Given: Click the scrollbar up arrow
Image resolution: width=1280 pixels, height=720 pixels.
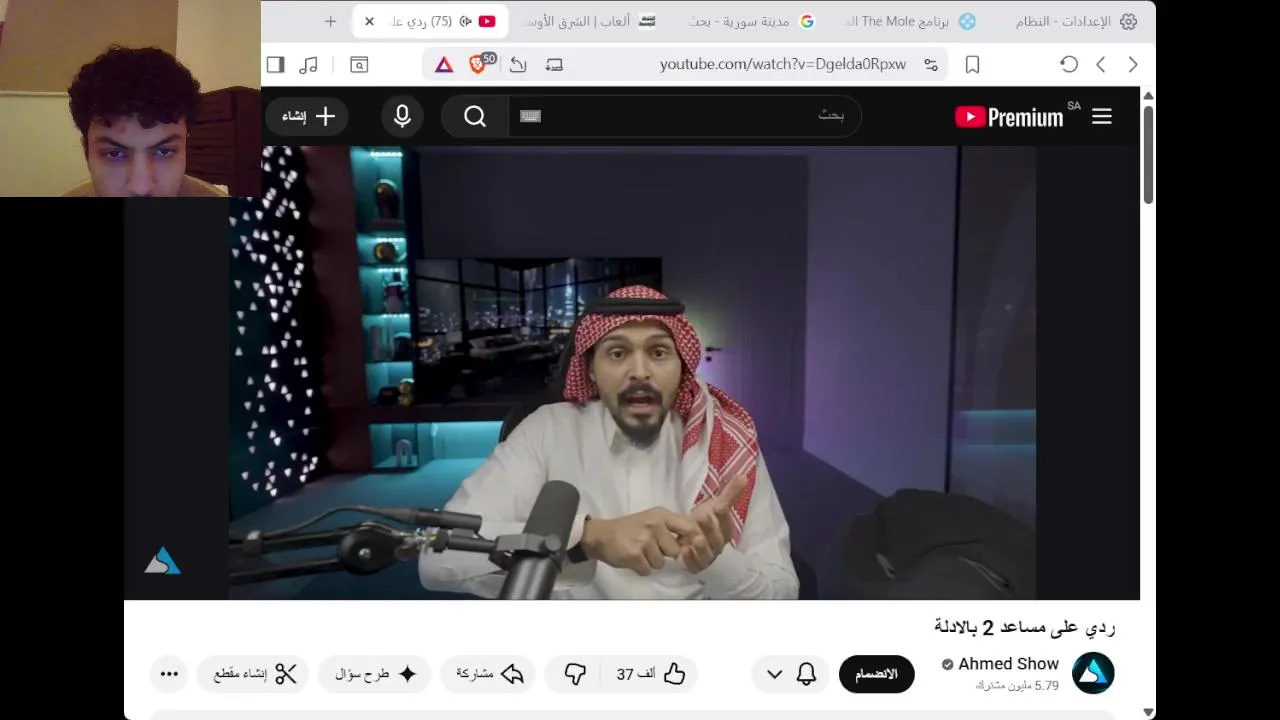Looking at the screenshot, I should (1148, 96).
